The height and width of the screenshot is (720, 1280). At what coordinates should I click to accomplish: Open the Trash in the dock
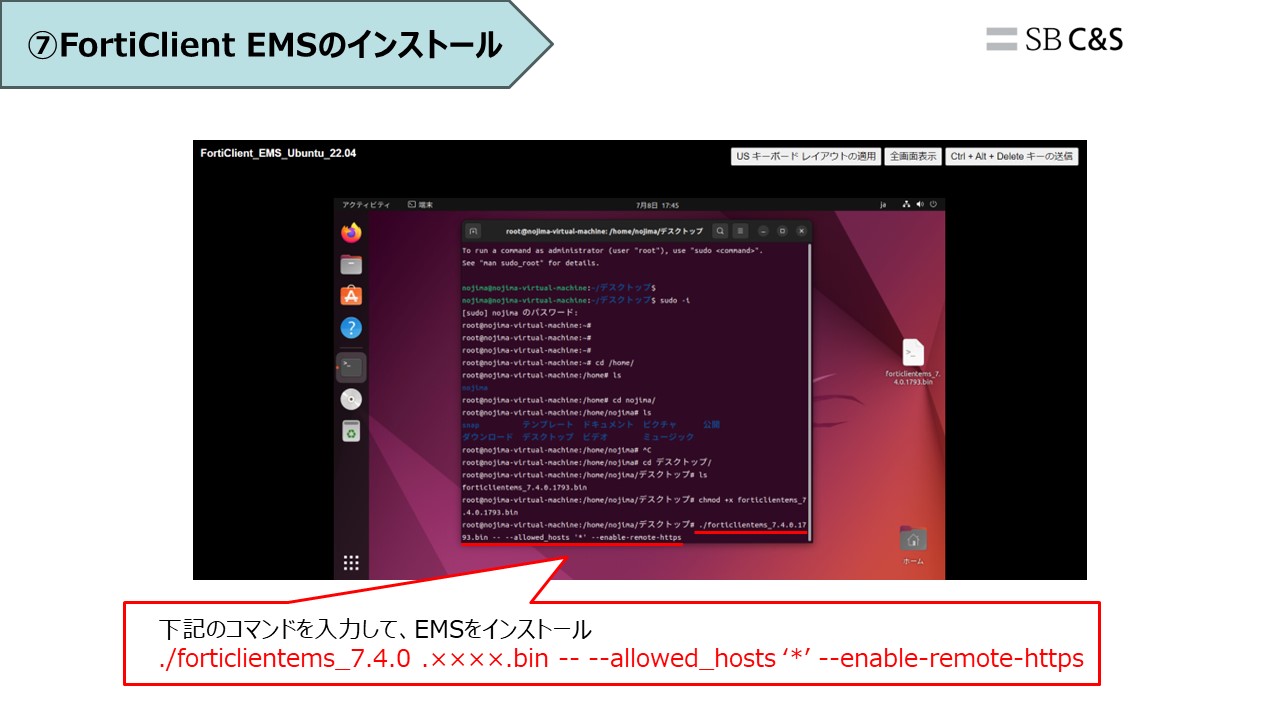[x=351, y=431]
